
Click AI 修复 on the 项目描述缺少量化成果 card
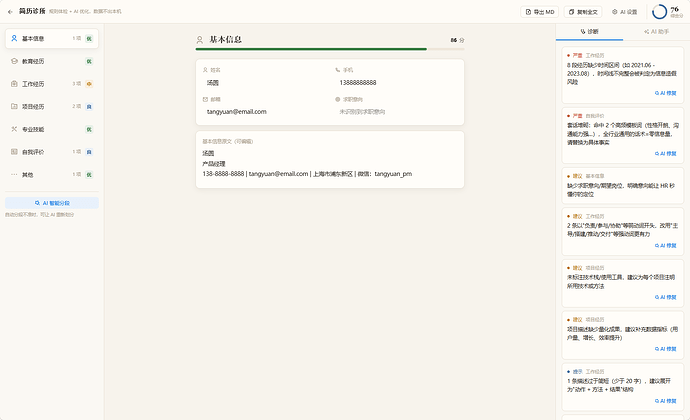coord(665,349)
